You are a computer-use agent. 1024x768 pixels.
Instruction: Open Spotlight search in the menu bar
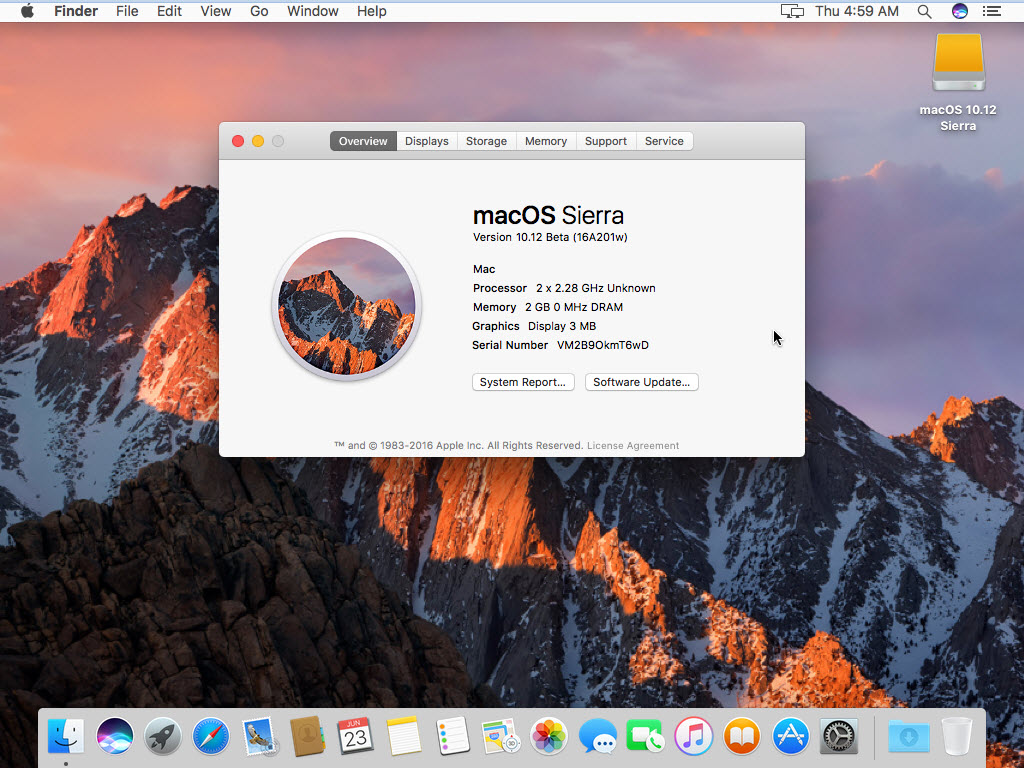[924, 11]
